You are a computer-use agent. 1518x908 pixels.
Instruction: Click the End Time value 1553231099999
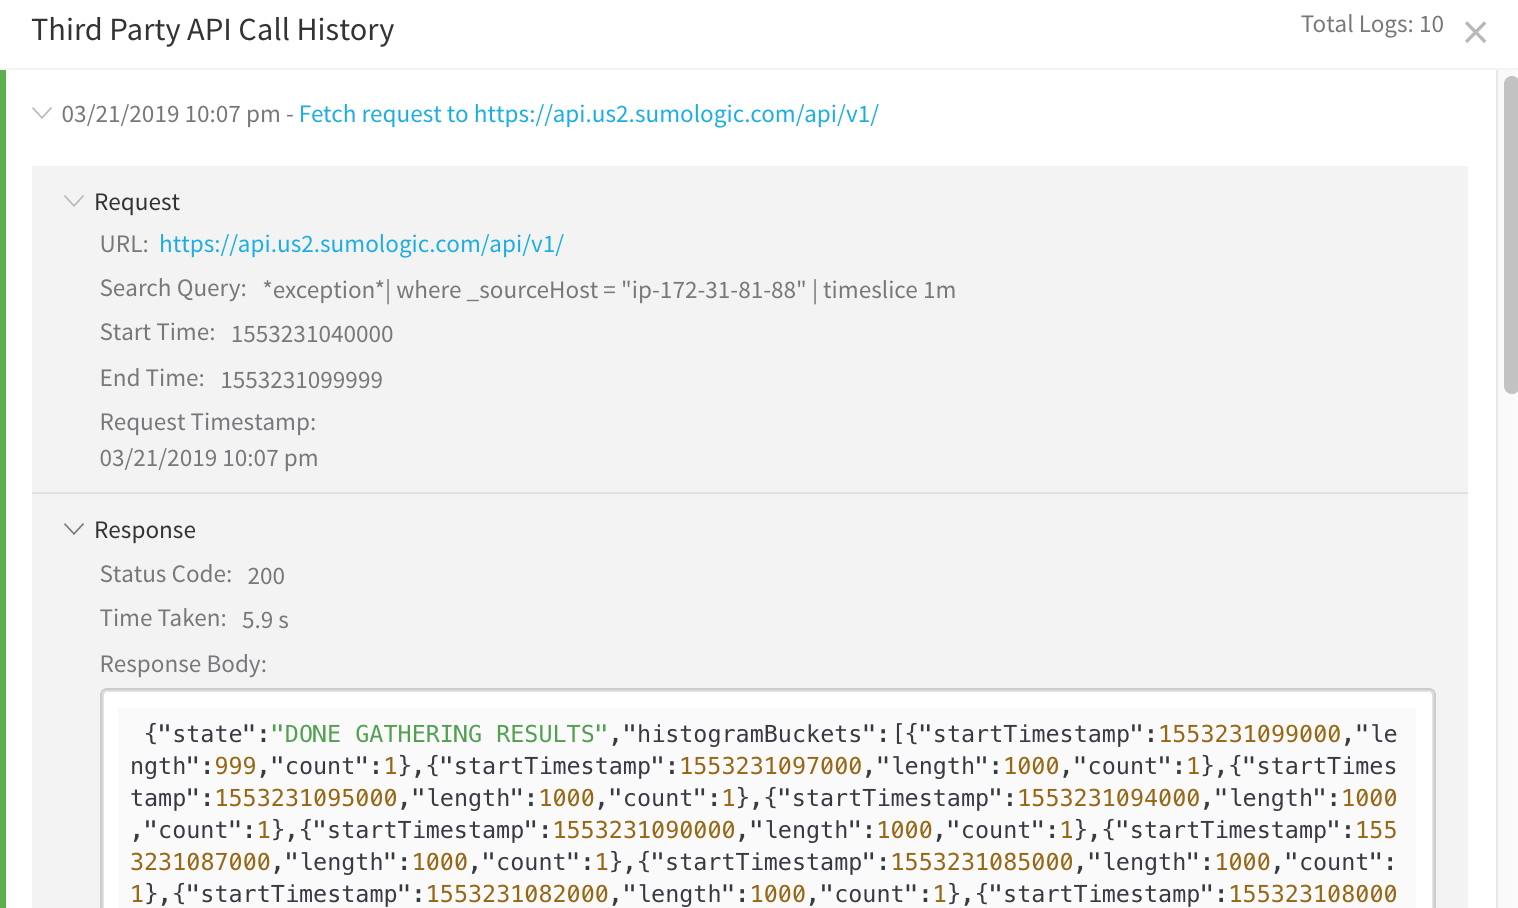[302, 380]
